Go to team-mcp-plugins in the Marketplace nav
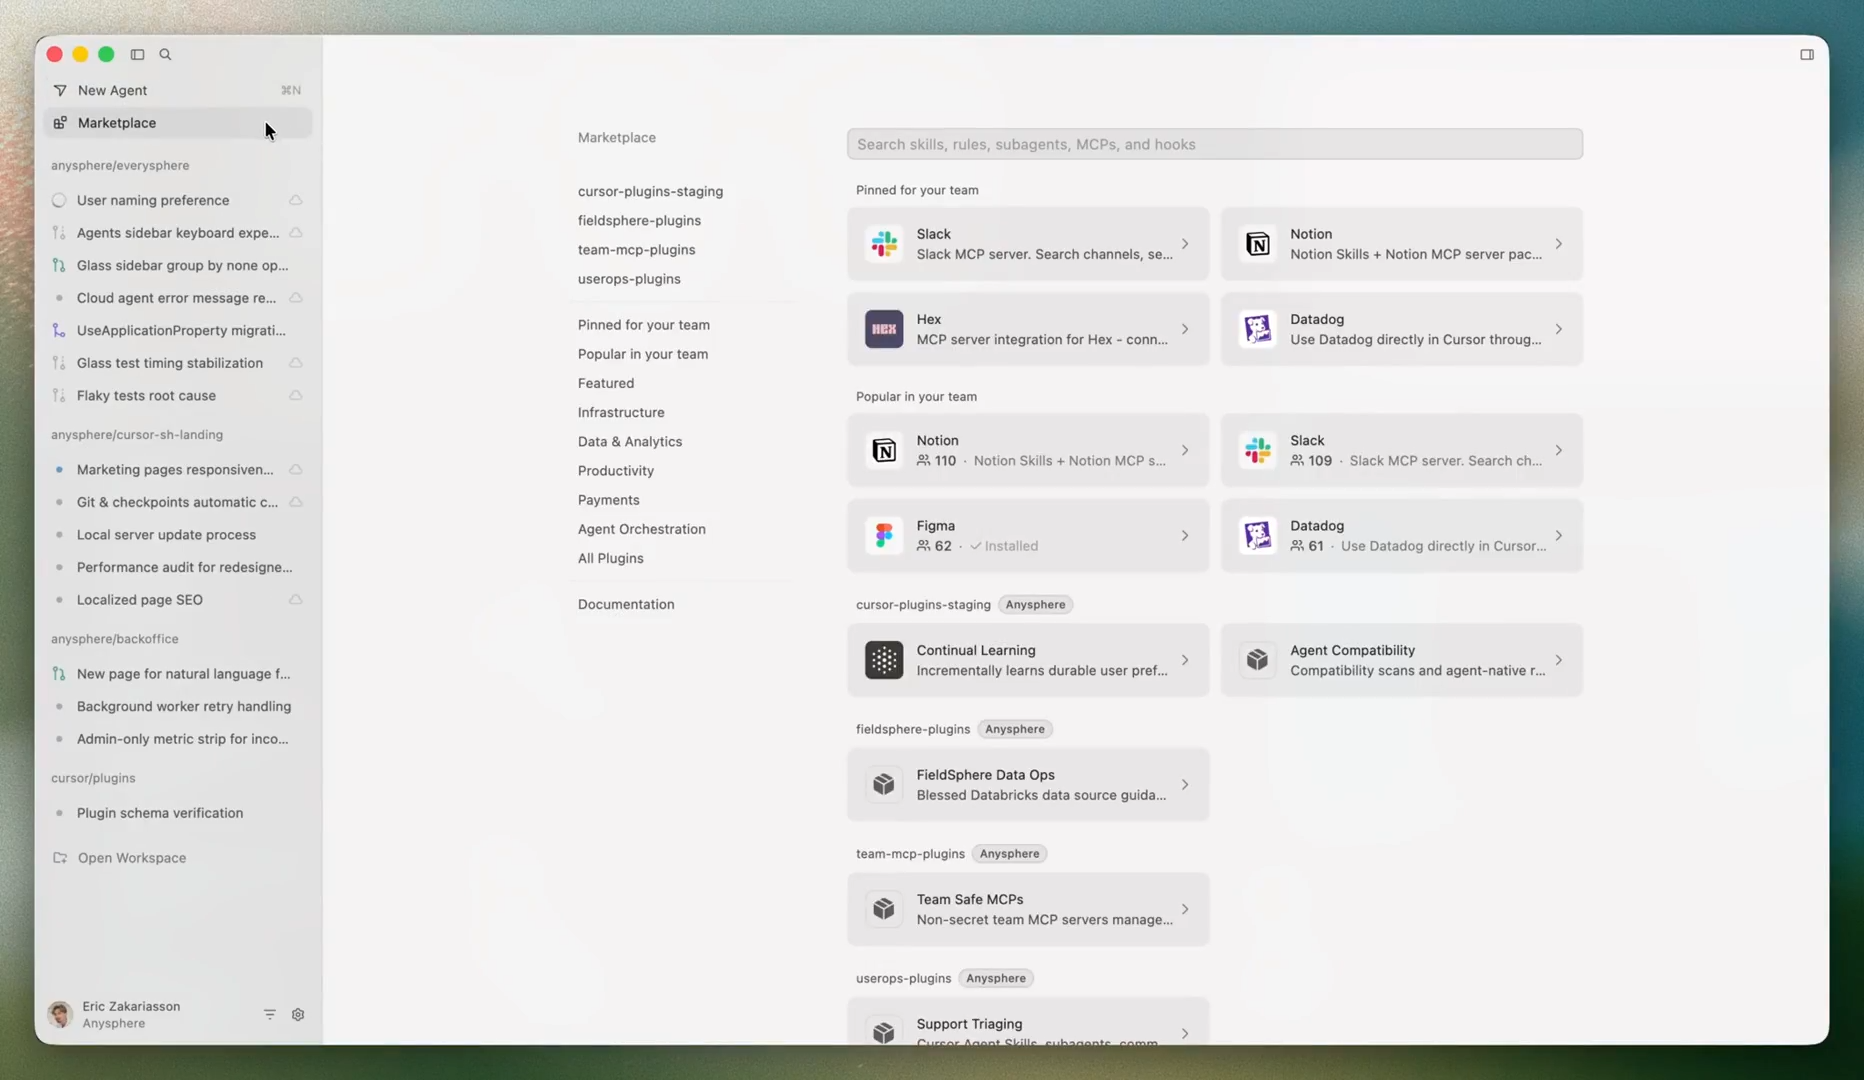Screen dimensions: 1864x1080 pyautogui.click(x=636, y=250)
